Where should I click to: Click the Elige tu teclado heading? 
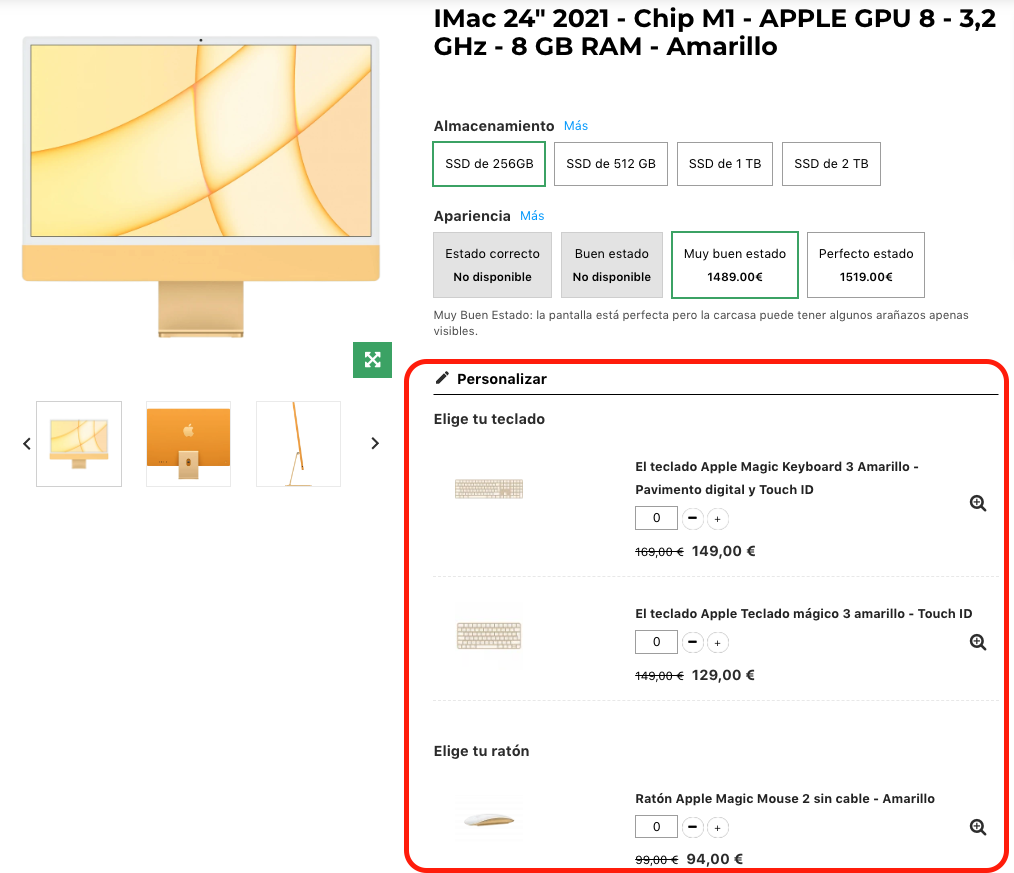(489, 419)
